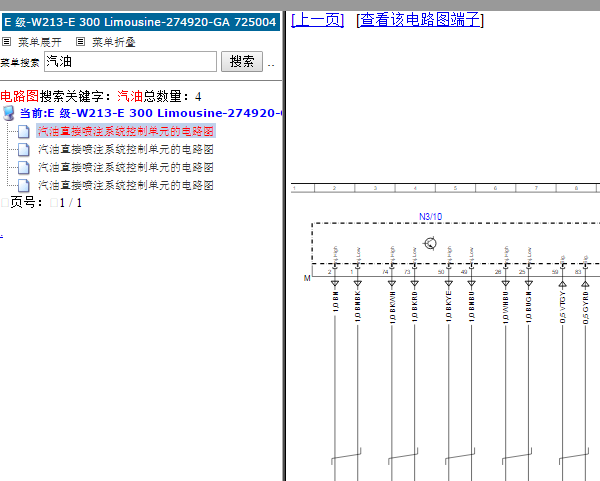Click the 1,0 BNBU wire label
600x481 pixels.
[x=471, y=306]
